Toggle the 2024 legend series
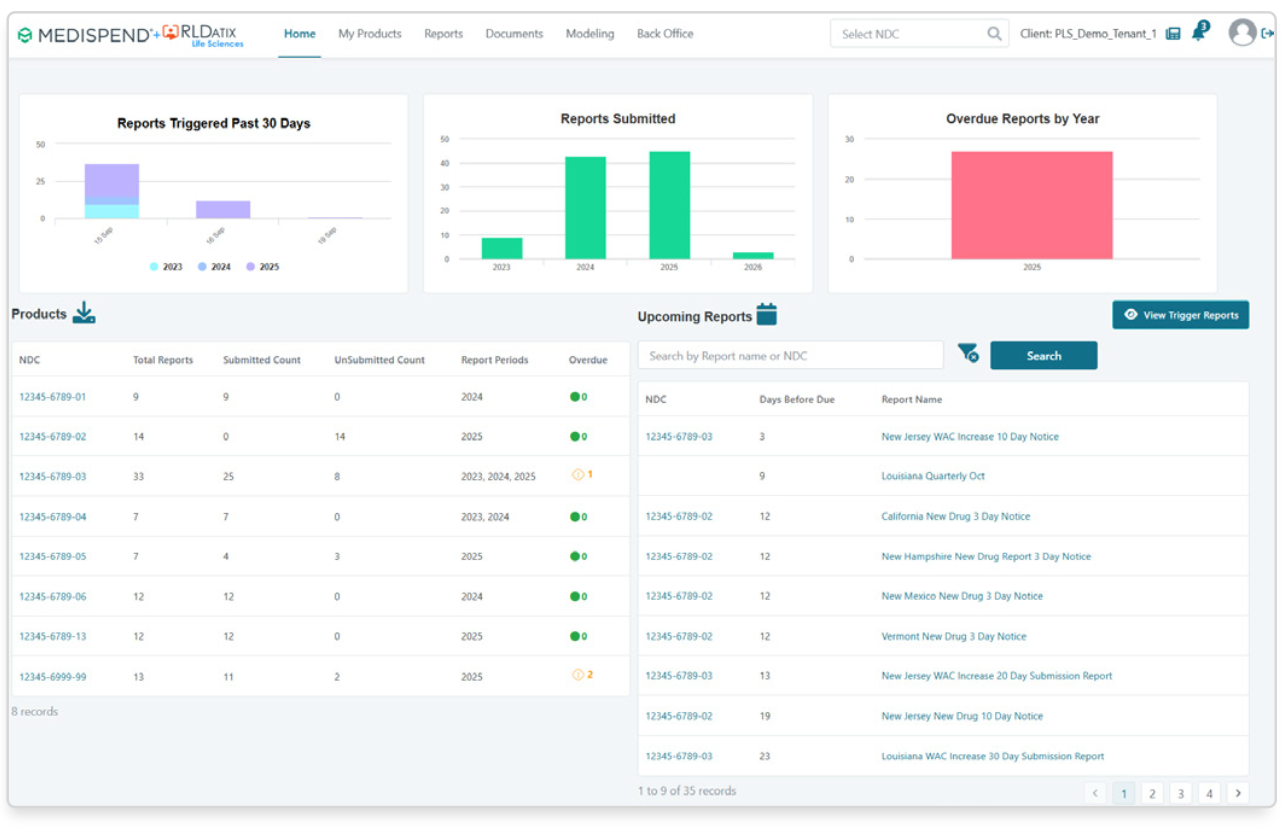This screenshot has height=834, width=1284. pyautogui.click(x=214, y=267)
